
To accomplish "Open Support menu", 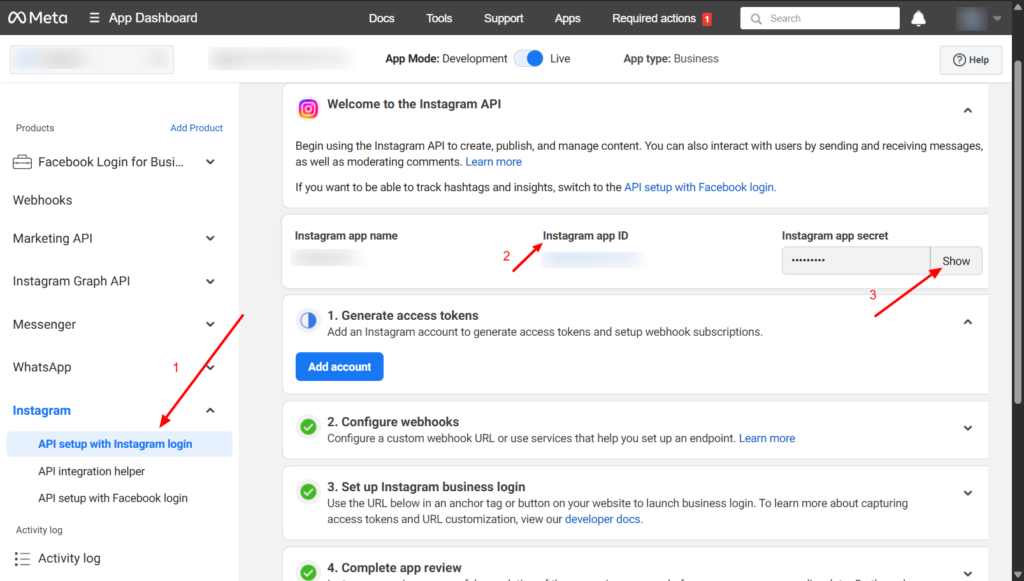I will coord(504,18).
